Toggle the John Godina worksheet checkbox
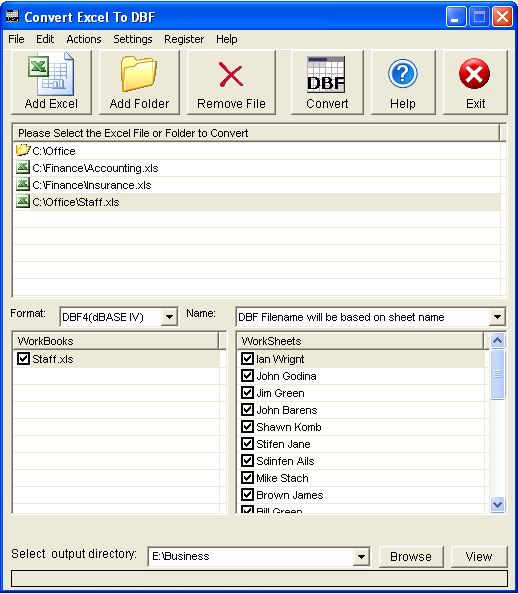Image resolution: width=518 pixels, height=594 pixels. [247, 375]
